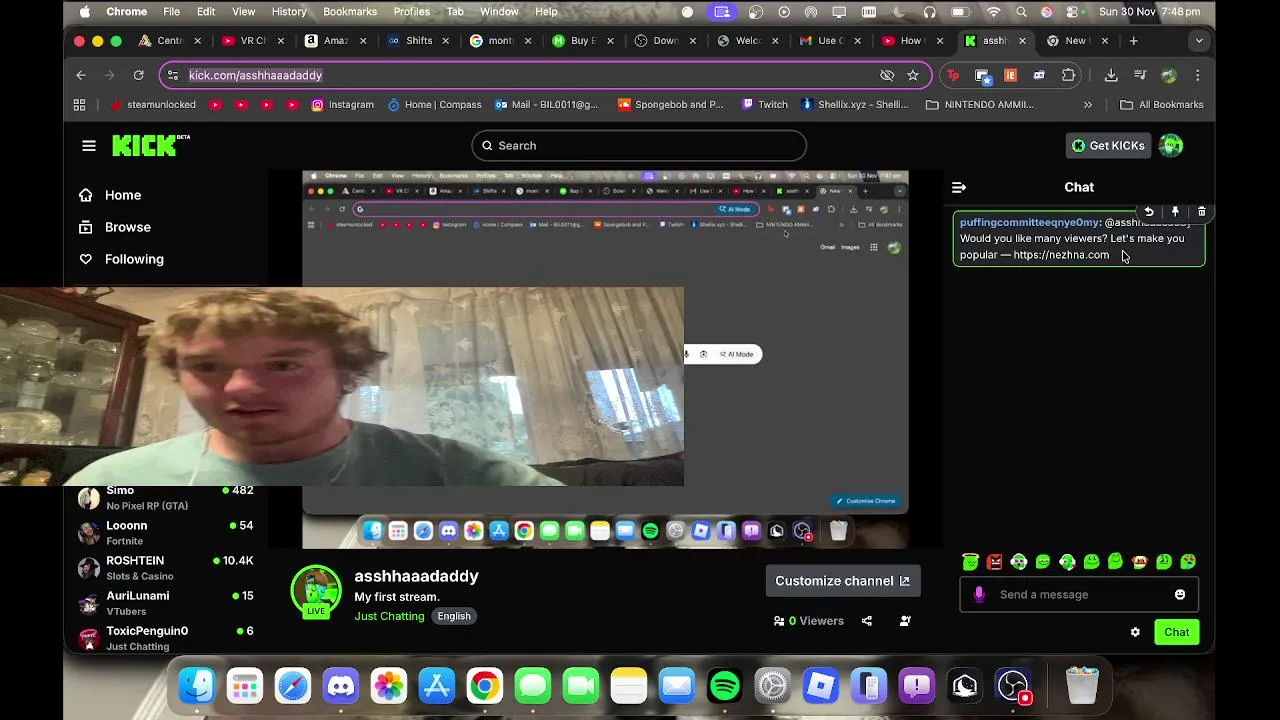Bookmark this page with the star
Screen dimensions: 1280x720
[x=913, y=75]
